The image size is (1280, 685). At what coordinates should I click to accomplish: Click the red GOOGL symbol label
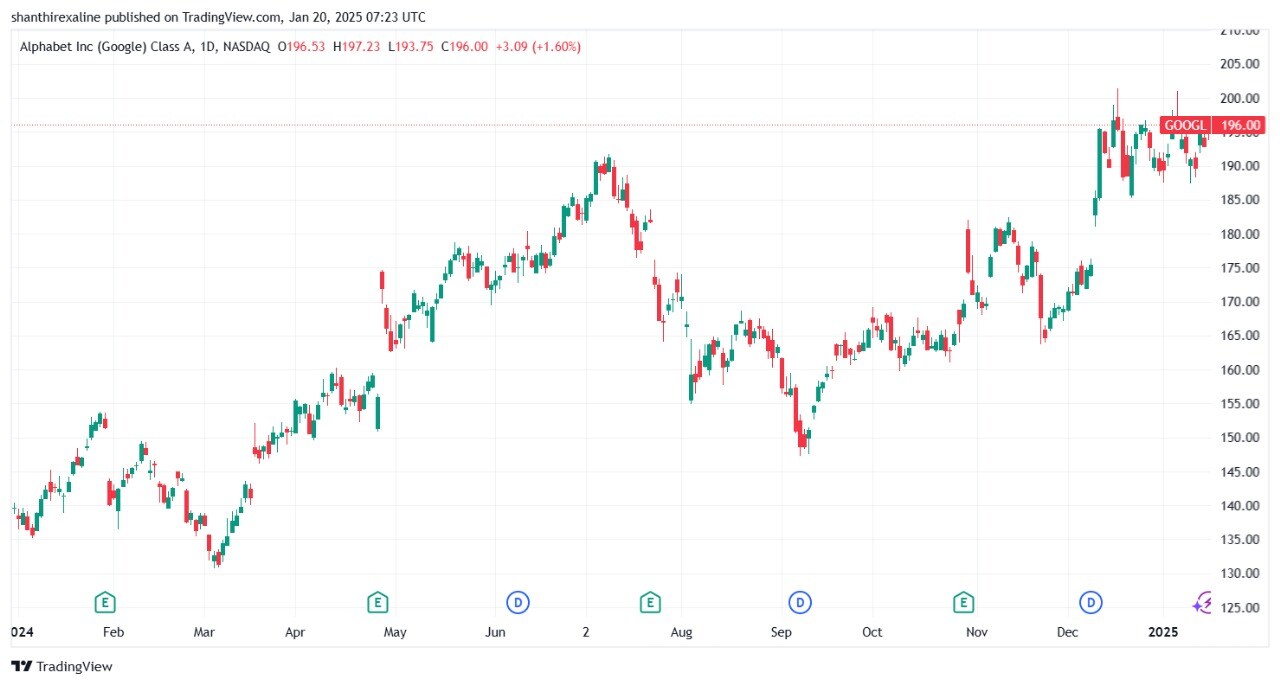[1184, 125]
